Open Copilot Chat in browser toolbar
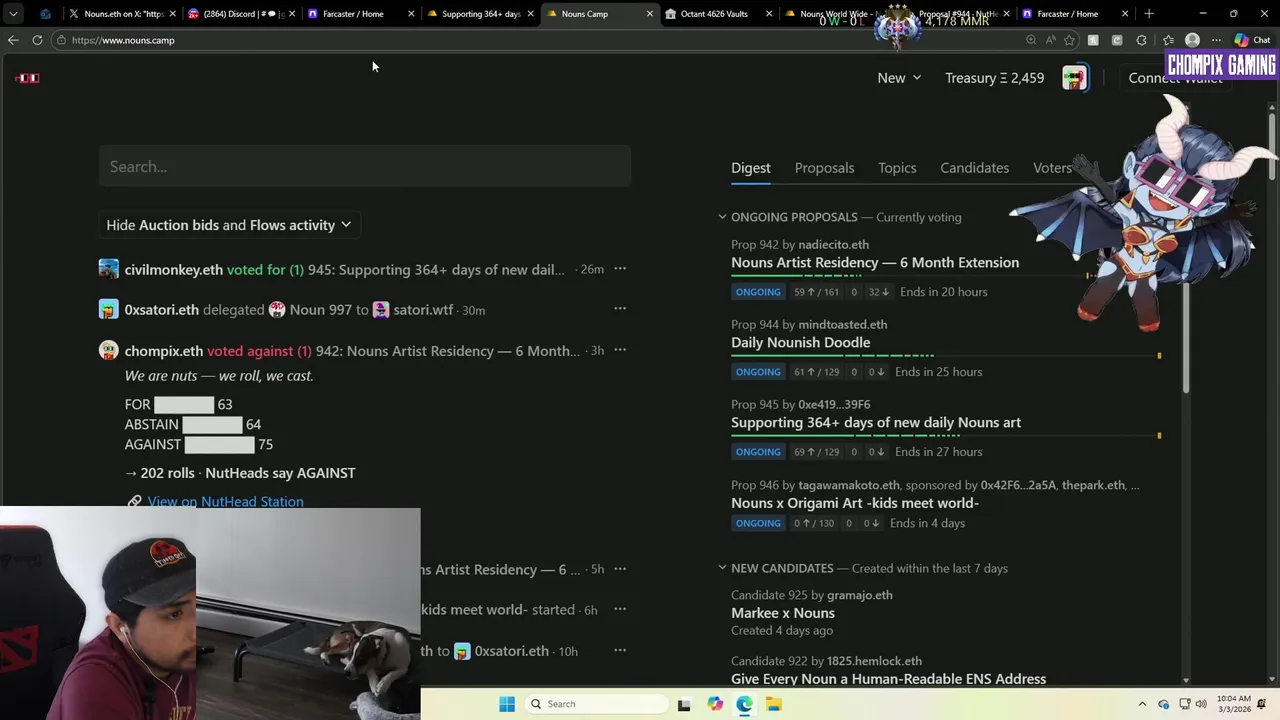This screenshot has height=720, width=1280. [x=1254, y=40]
